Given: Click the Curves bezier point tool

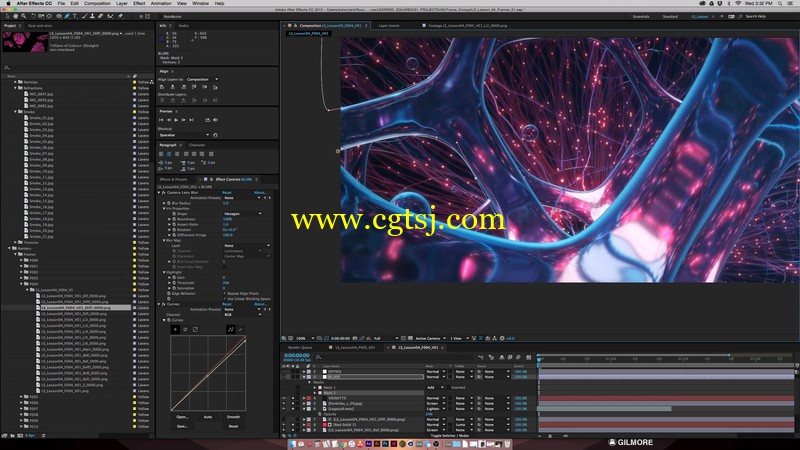Looking at the screenshot, I should pyautogui.click(x=231, y=330).
